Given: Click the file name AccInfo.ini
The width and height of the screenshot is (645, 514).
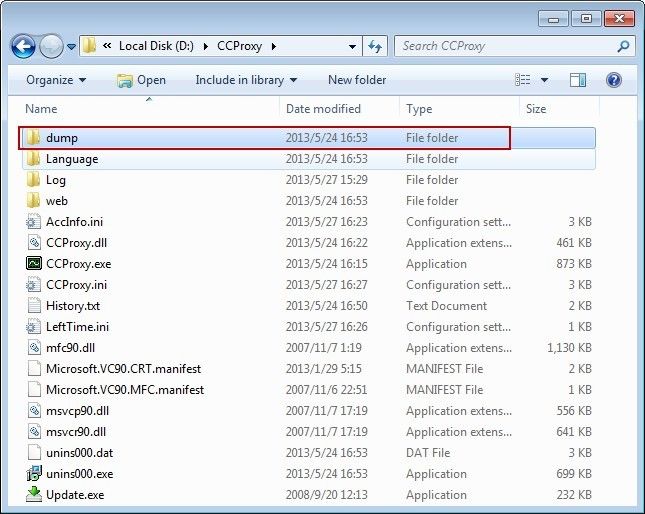Looking at the screenshot, I should (x=74, y=222).
